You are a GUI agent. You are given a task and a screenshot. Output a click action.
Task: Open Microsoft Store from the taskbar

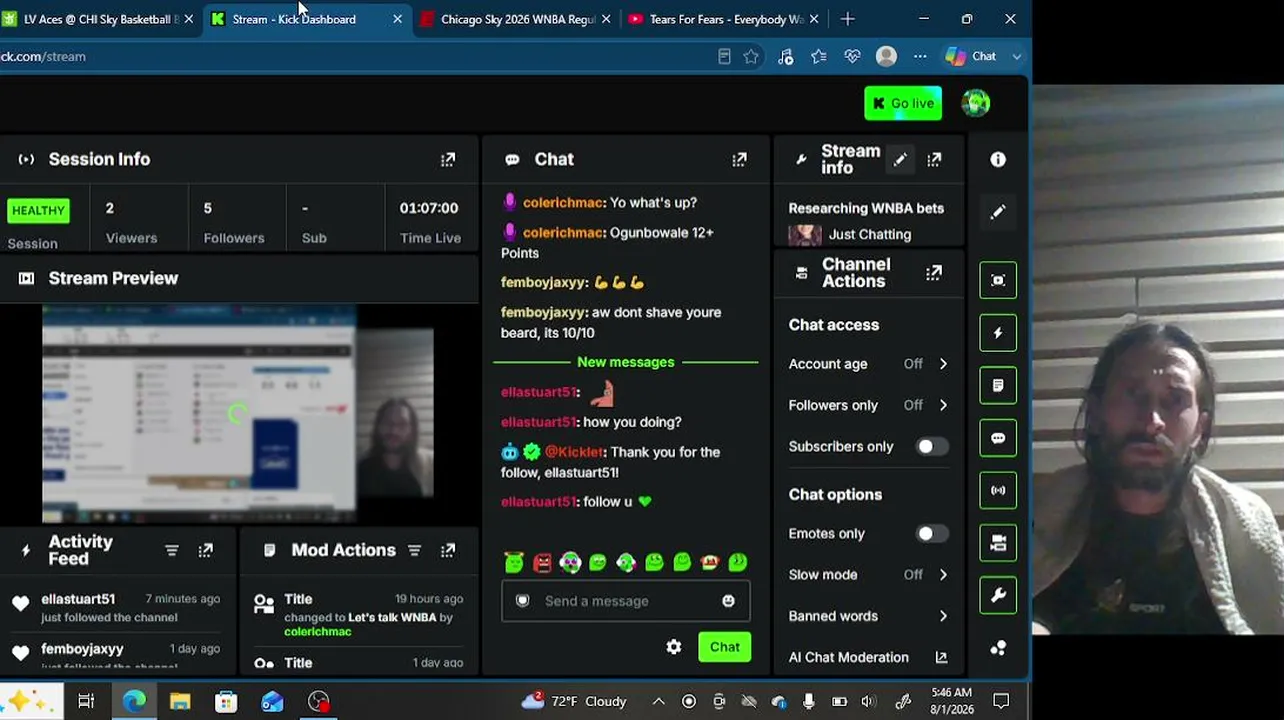point(226,702)
